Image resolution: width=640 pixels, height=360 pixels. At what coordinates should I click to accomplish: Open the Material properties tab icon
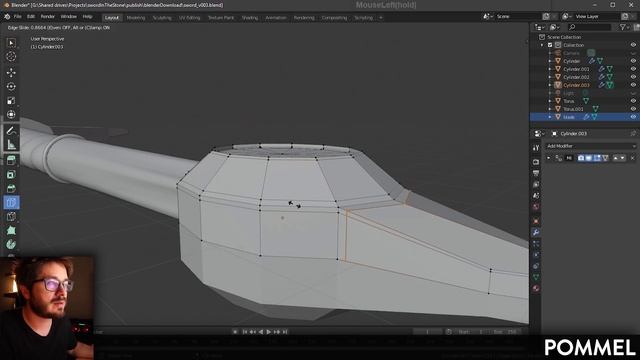(536, 288)
